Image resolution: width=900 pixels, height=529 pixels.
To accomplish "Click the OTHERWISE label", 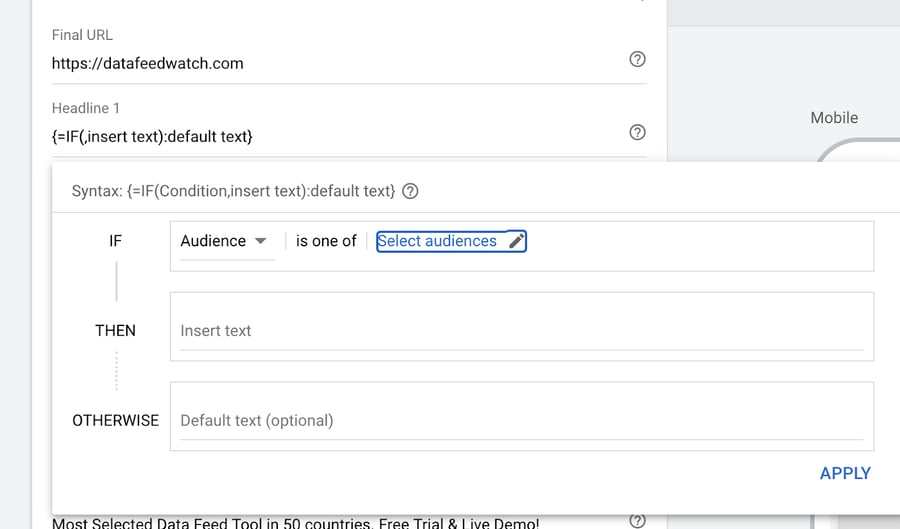I will [x=115, y=421].
